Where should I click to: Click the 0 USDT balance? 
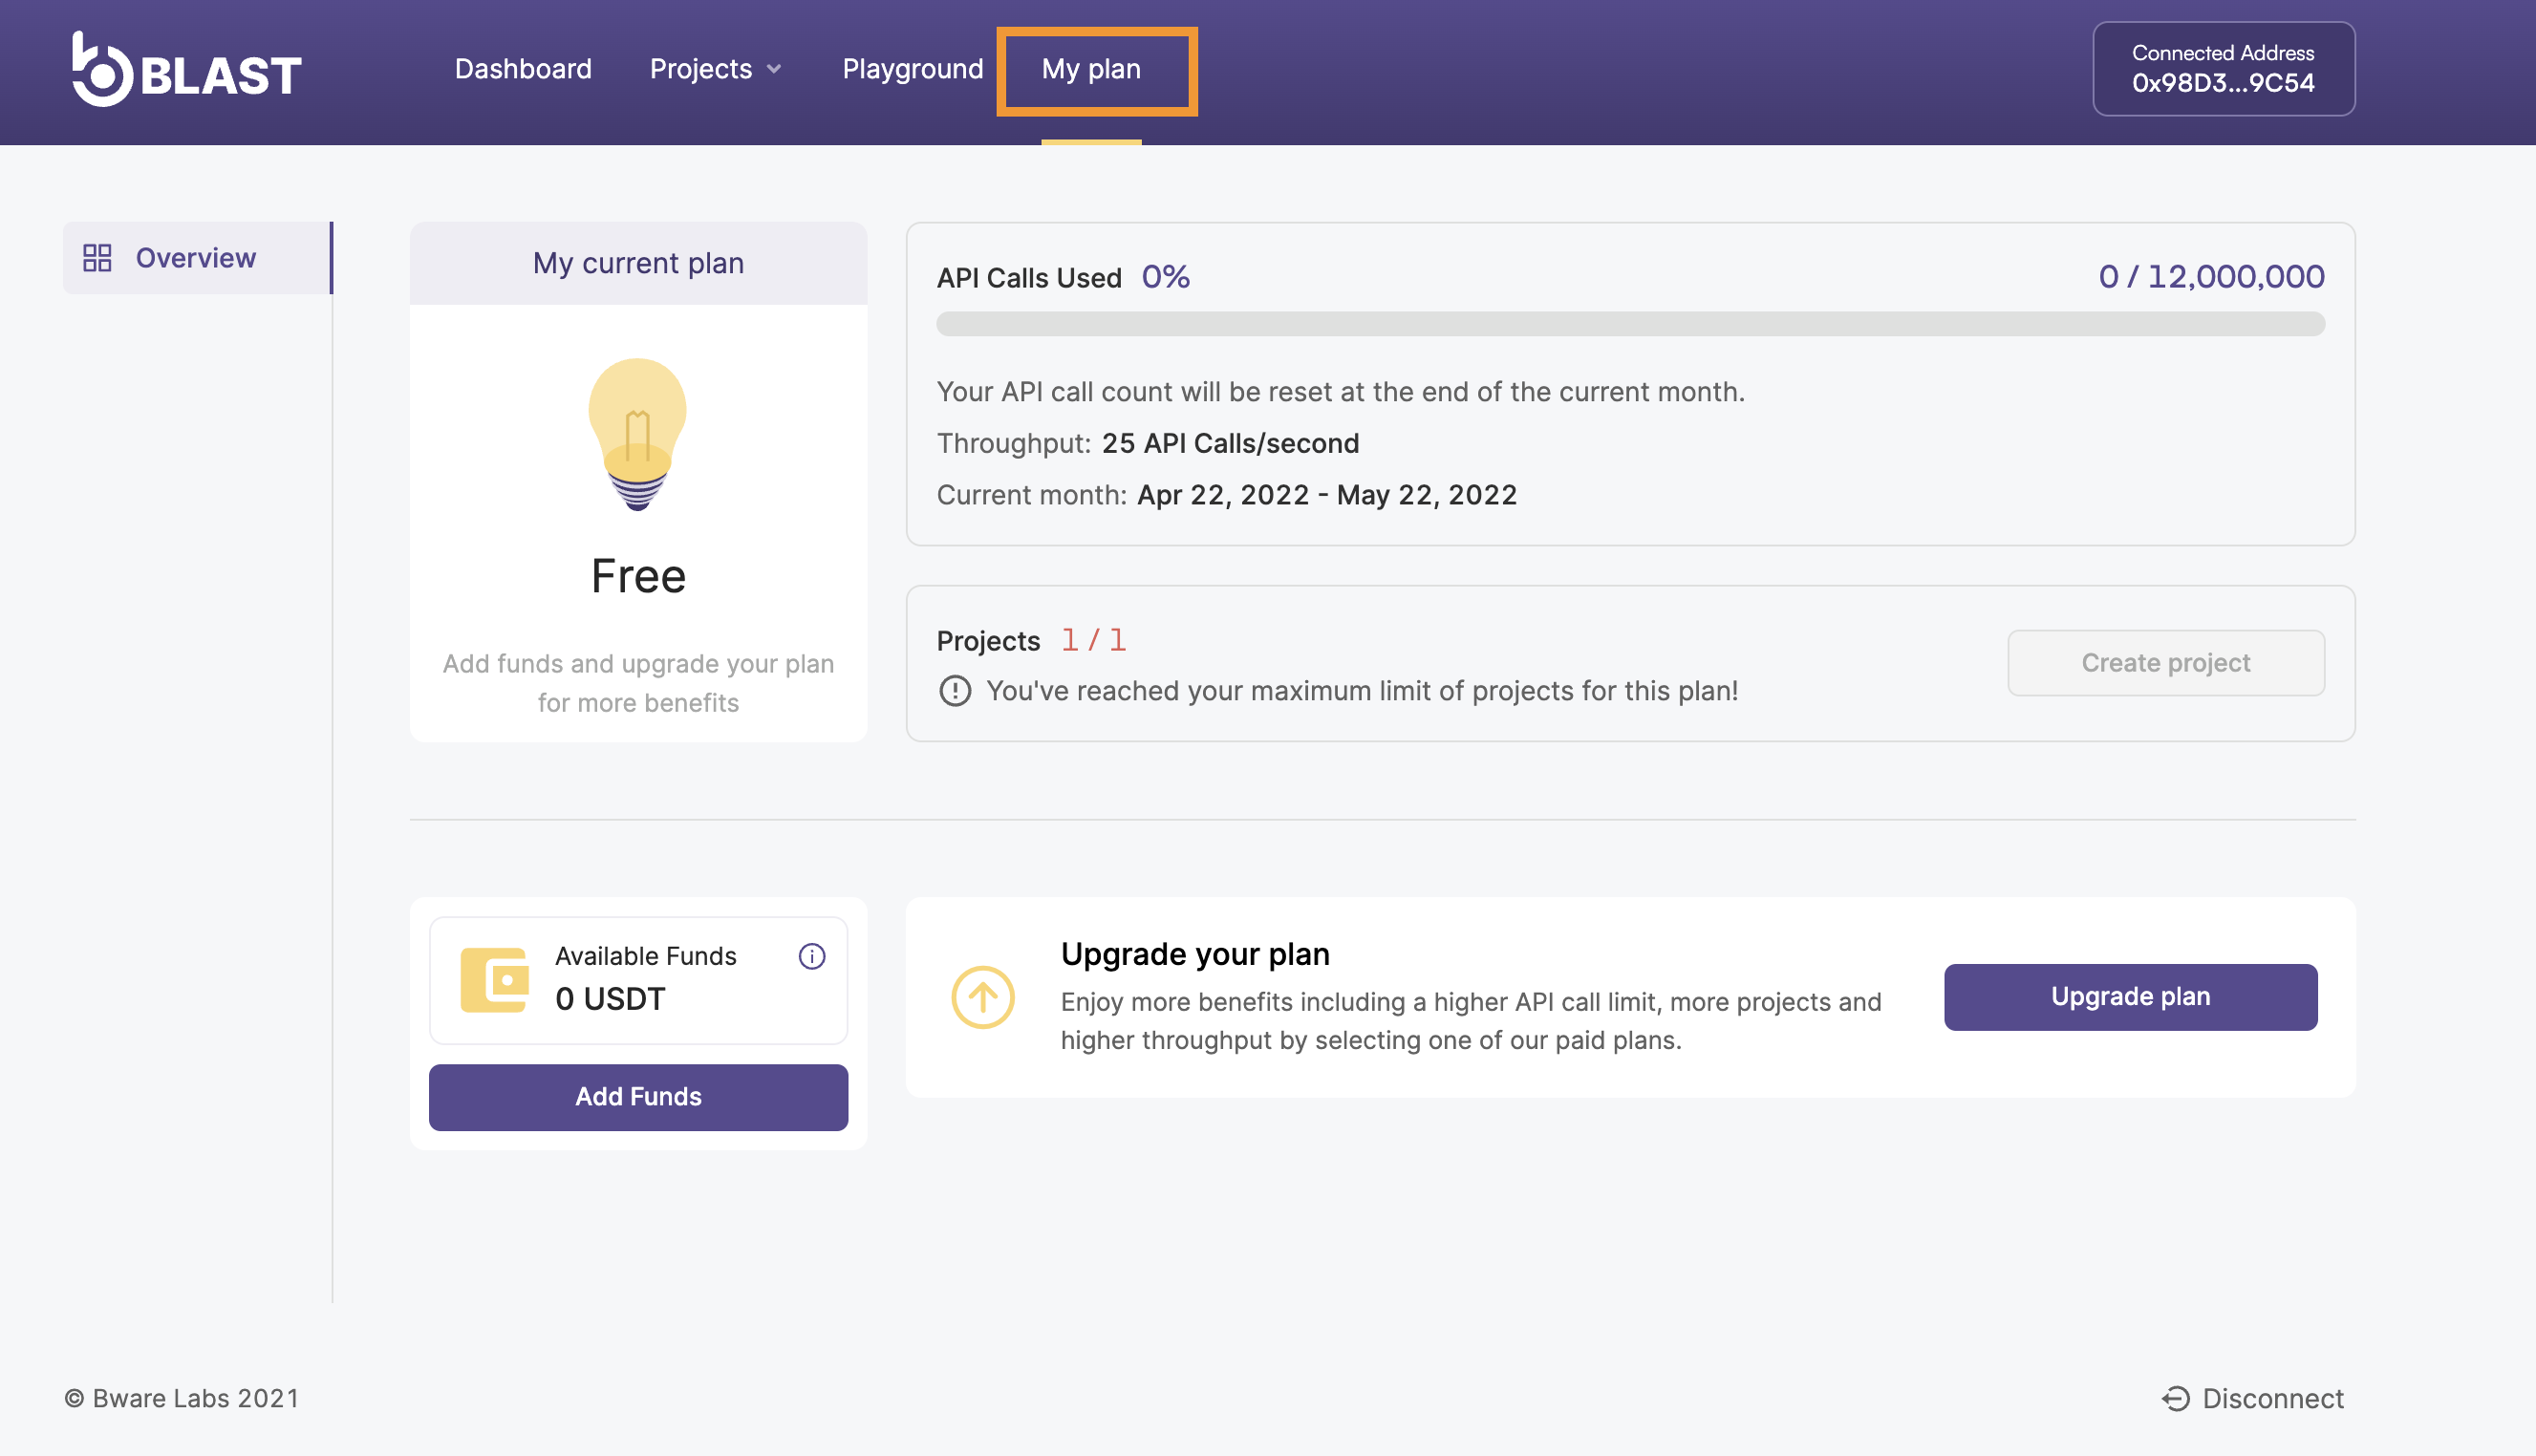tap(610, 999)
